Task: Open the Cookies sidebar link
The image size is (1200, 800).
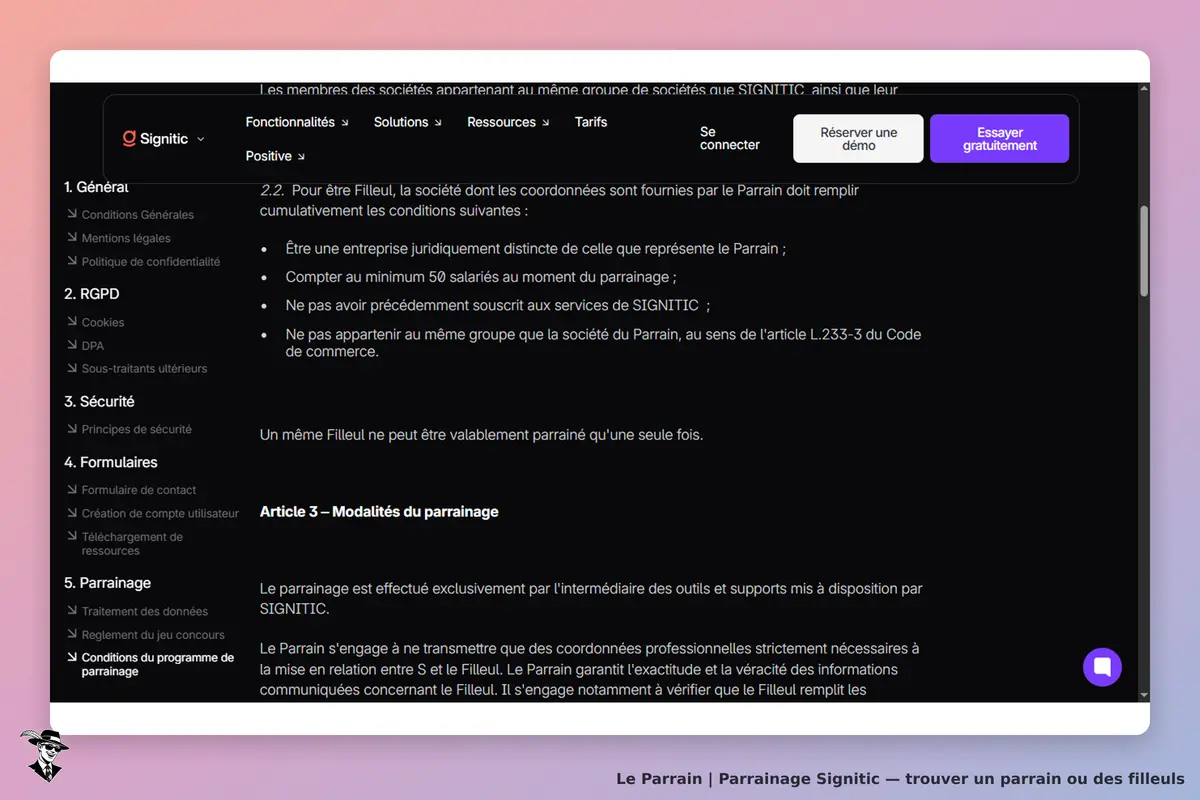Action: [x=103, y=322]
